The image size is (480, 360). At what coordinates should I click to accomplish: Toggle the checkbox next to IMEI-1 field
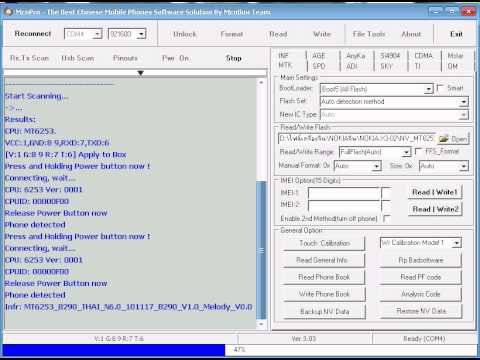[x=386, y=193]
